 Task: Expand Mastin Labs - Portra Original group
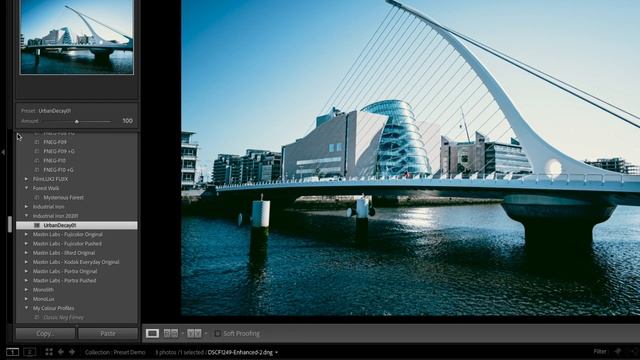point(27,271)
